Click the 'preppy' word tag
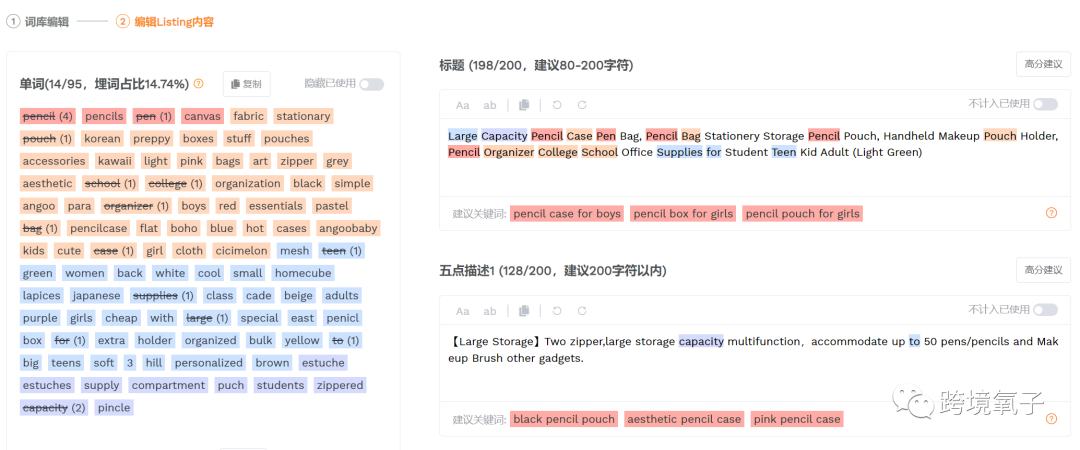The width and height of the screenshot is (1080, 450). coord(152,139)
